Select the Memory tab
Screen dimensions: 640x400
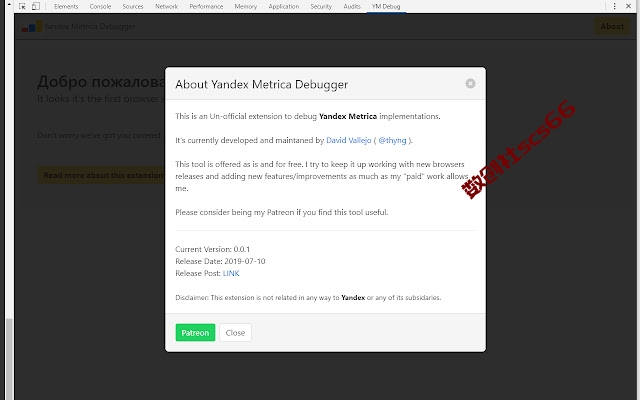pos(245,7)
